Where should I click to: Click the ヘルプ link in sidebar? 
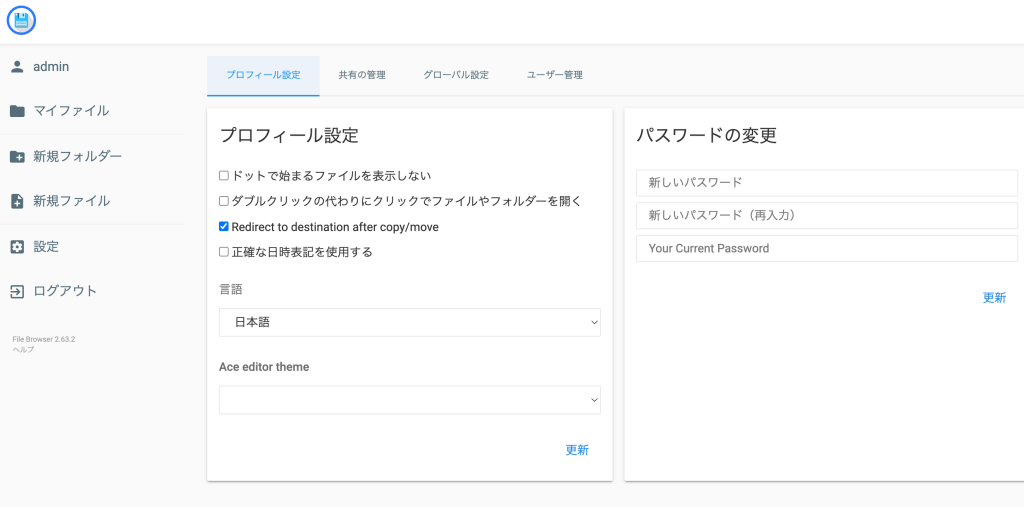coord(23,349)
